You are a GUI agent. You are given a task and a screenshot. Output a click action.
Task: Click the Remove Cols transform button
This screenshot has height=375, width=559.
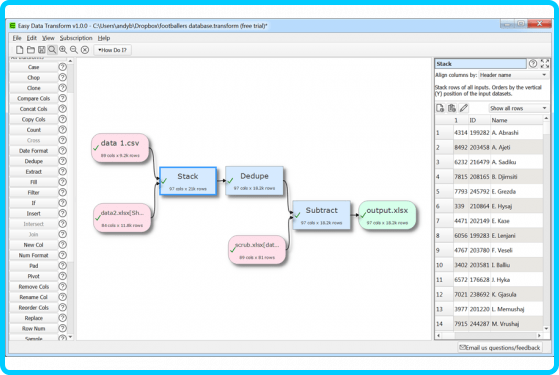click(34, 287)
